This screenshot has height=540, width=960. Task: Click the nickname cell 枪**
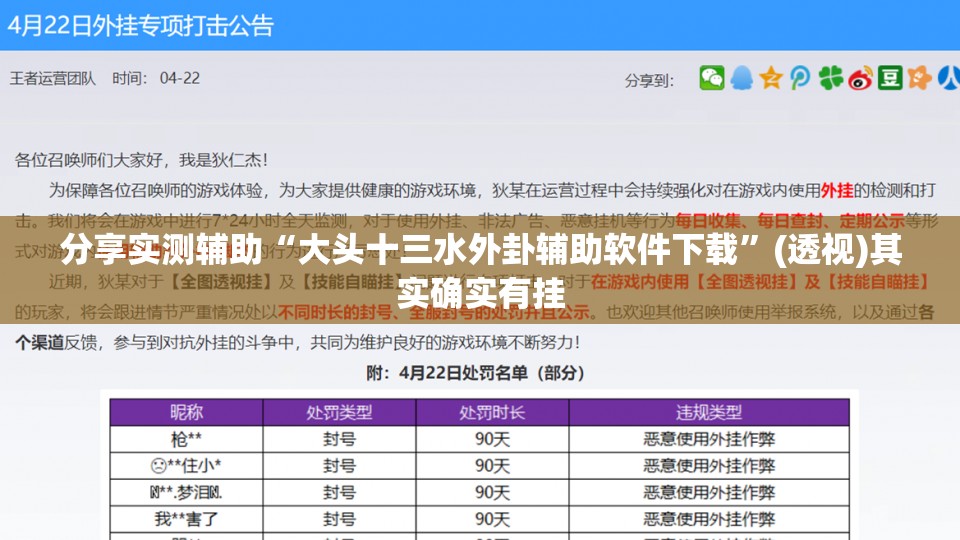[186, 439]
